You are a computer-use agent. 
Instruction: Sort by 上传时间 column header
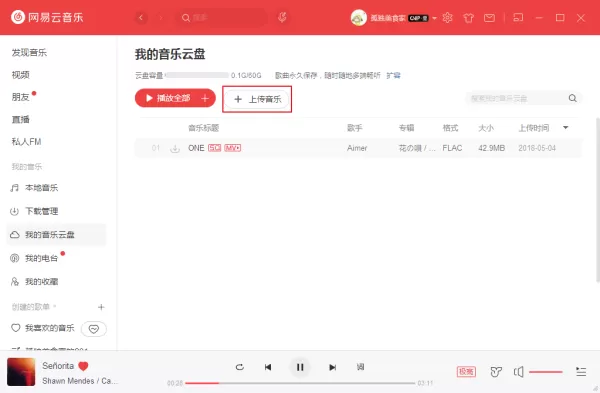(x=534, y=128)
